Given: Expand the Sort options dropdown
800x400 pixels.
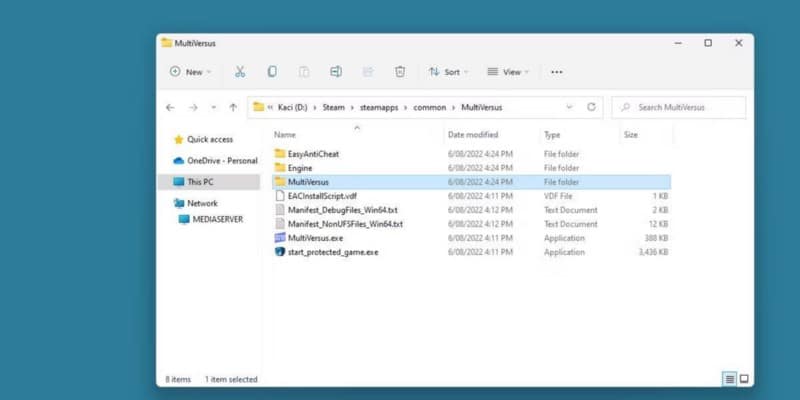Looking at the screenshot, I should tap(448, 72).
